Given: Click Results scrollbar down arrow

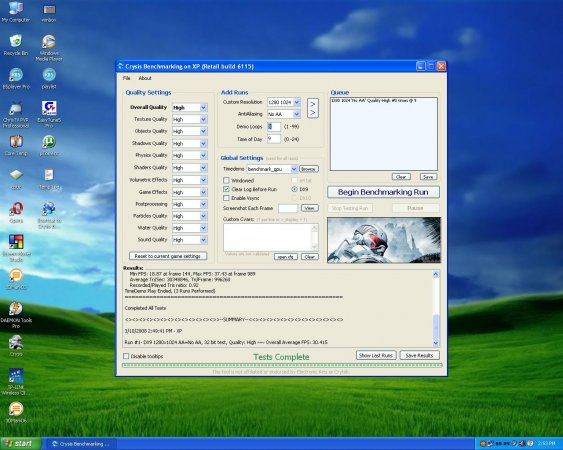Looking at the screenshot, I should (436, 343).
